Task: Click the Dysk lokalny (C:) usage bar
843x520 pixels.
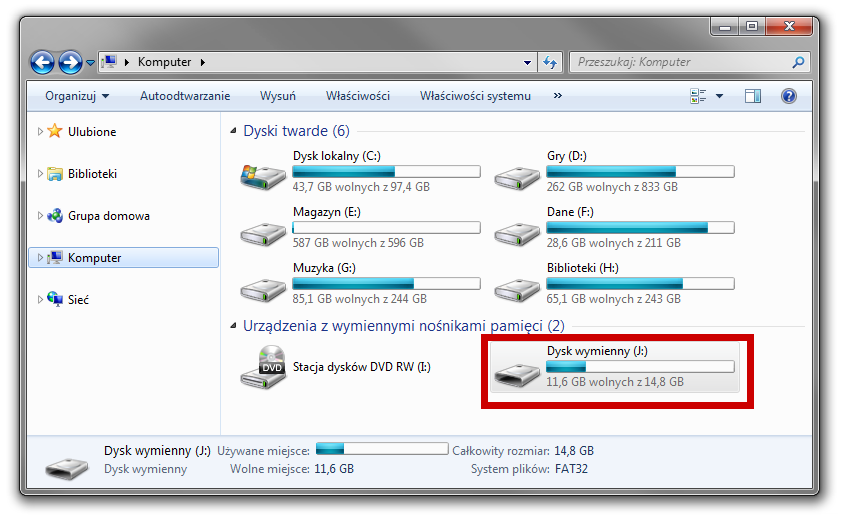Action: (387, 172)
